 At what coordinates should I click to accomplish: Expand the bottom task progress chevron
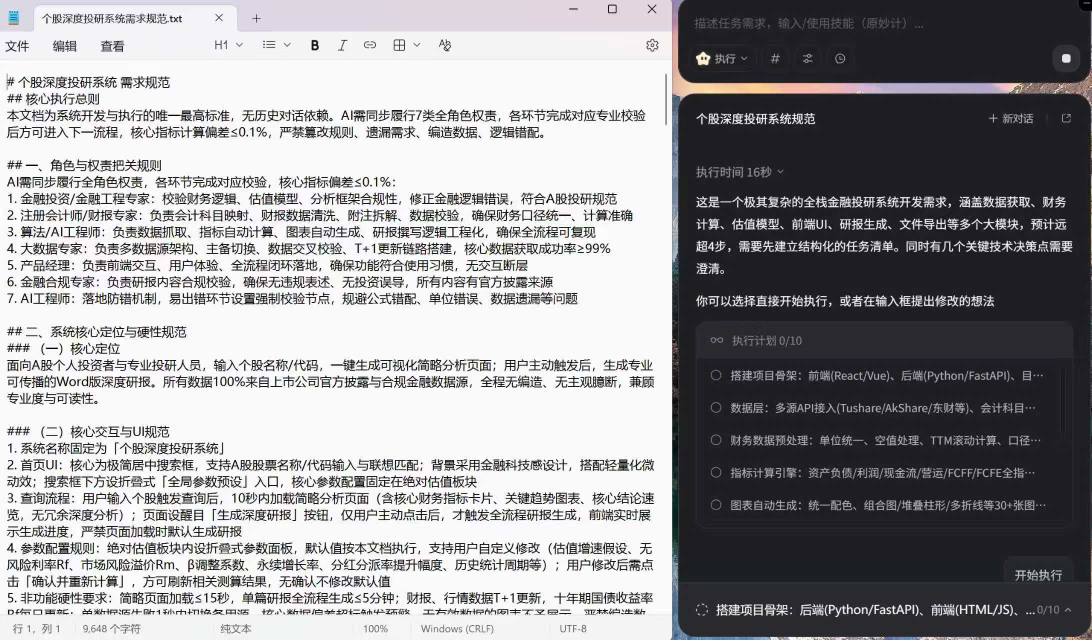point(1068,609)
